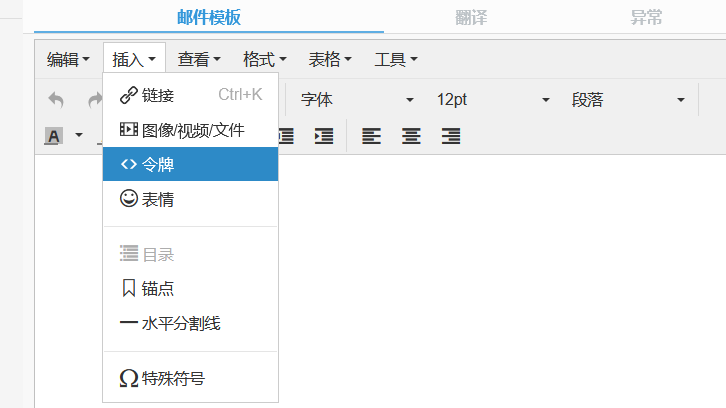The image size is (726, 408).
Task: Choose 链接 in the insert menu
Action: (x=190, y=95)
